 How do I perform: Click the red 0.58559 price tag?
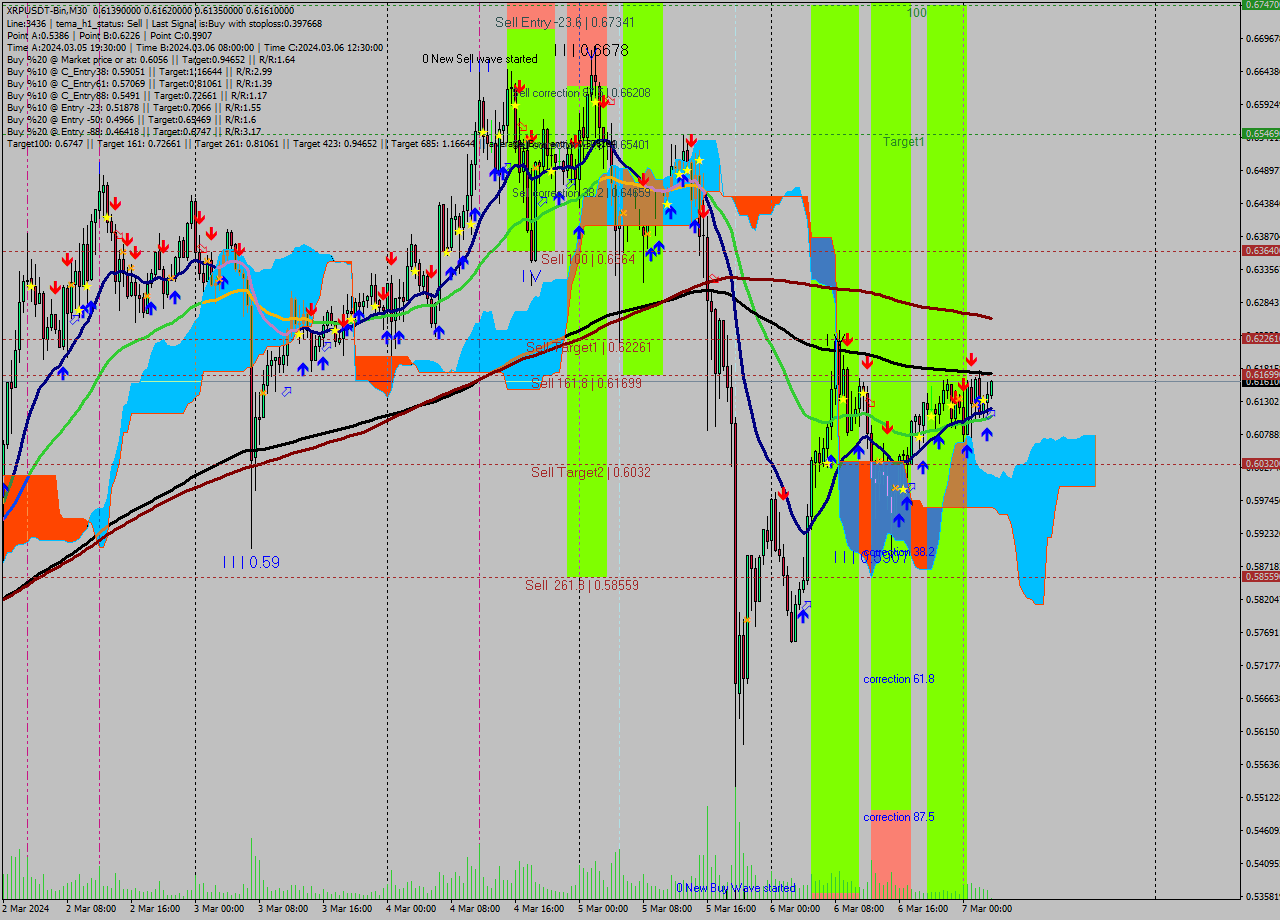[1260, 577]
